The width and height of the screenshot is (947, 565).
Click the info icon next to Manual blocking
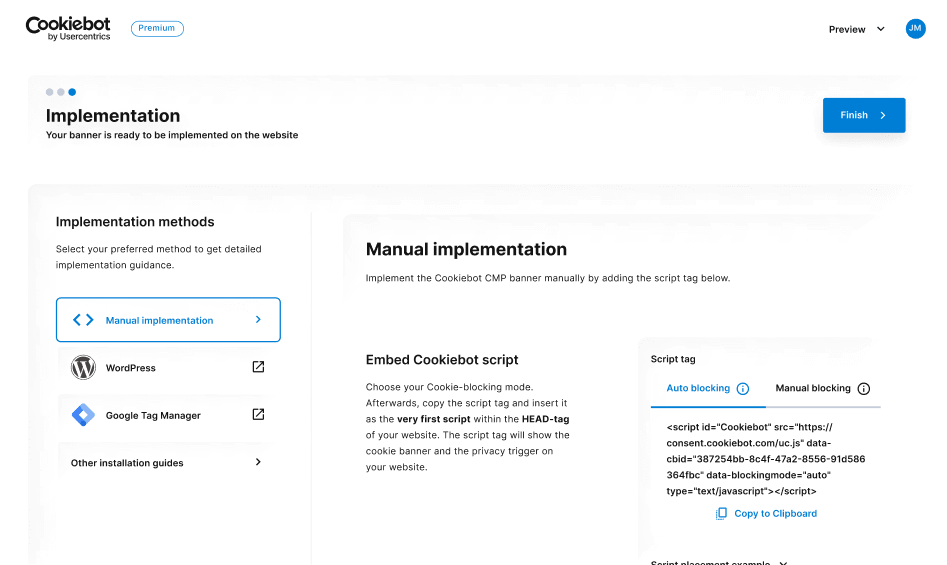[864, 389]
